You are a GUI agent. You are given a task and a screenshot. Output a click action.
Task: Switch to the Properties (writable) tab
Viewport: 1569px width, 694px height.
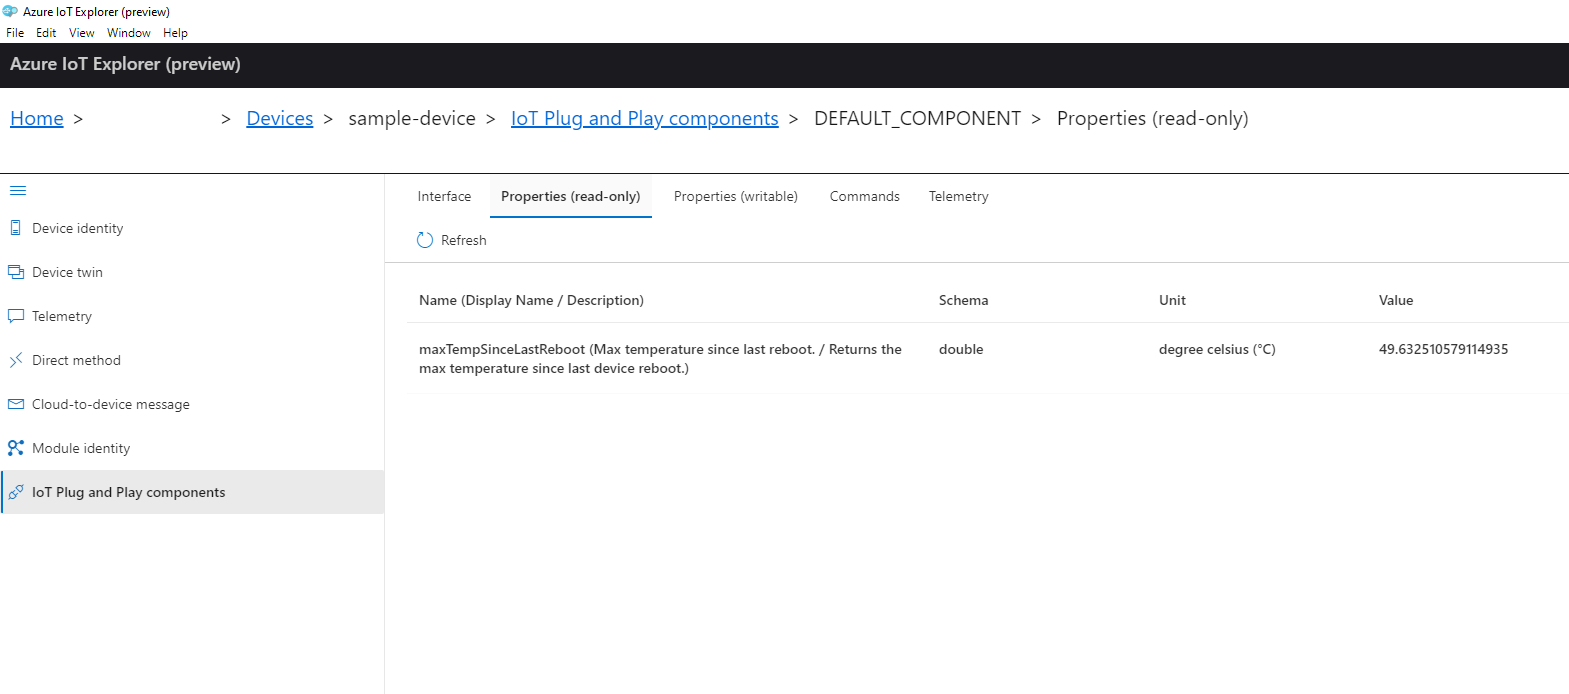point(736,196)
